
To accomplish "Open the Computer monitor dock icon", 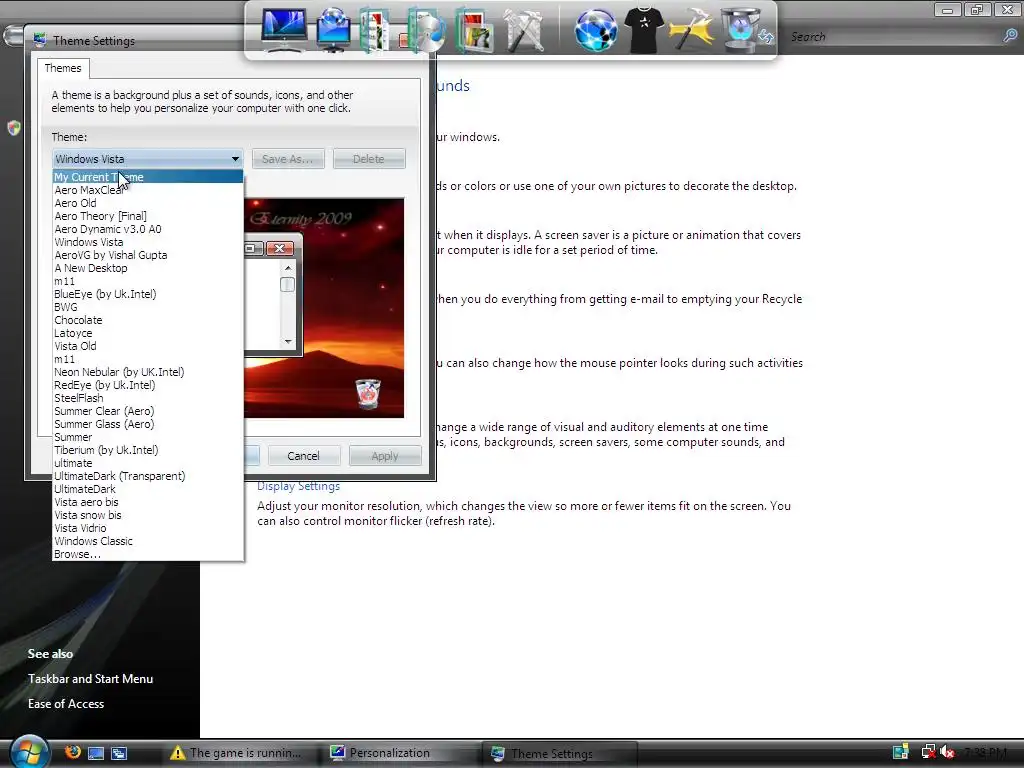I will (x=283, y=29).
